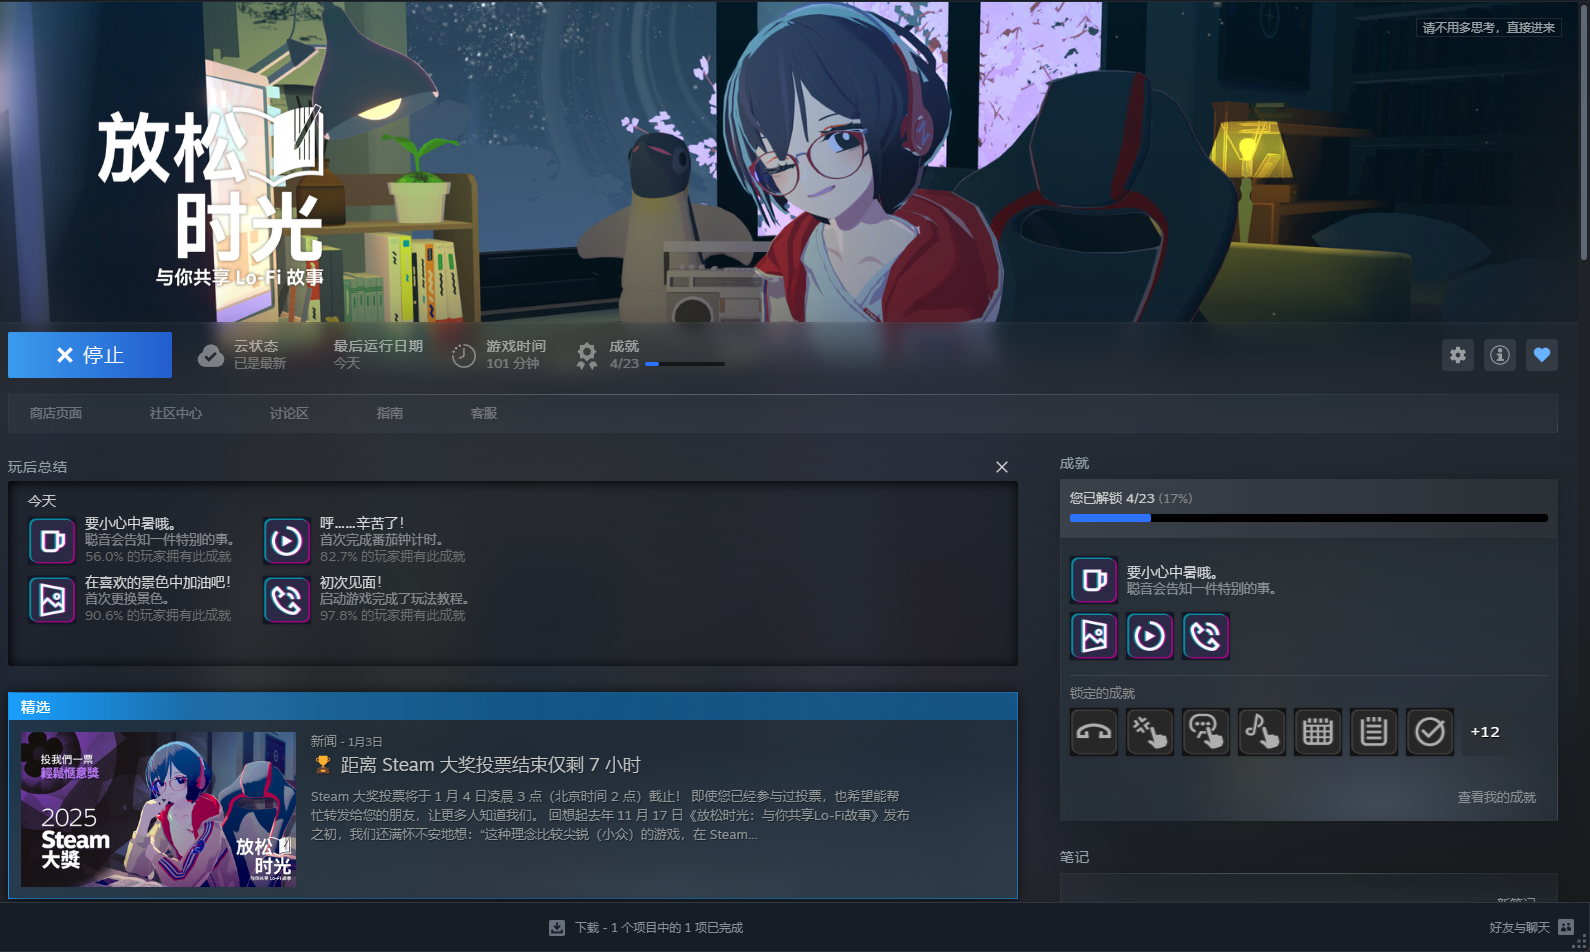Screen dimensions: 1590x952
Task: Click locked chat-bubble-tap achievement icon
Action: tap(1206, 732)
